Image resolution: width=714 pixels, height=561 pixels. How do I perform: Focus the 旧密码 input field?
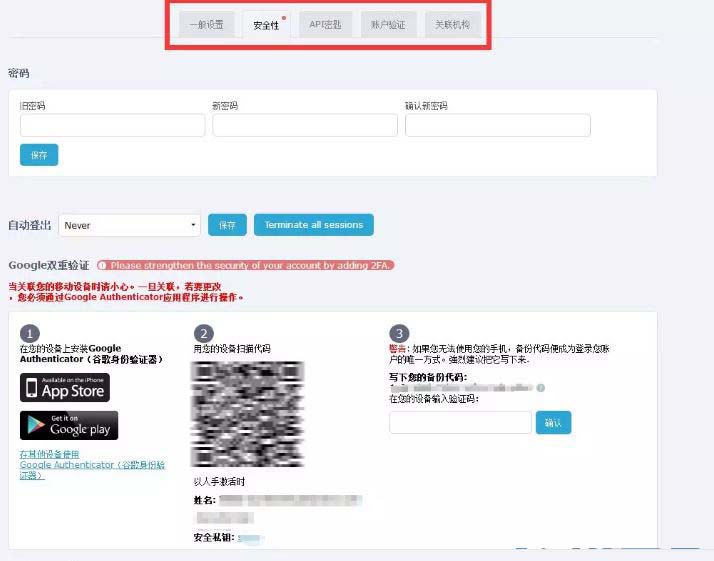point(112,125)
